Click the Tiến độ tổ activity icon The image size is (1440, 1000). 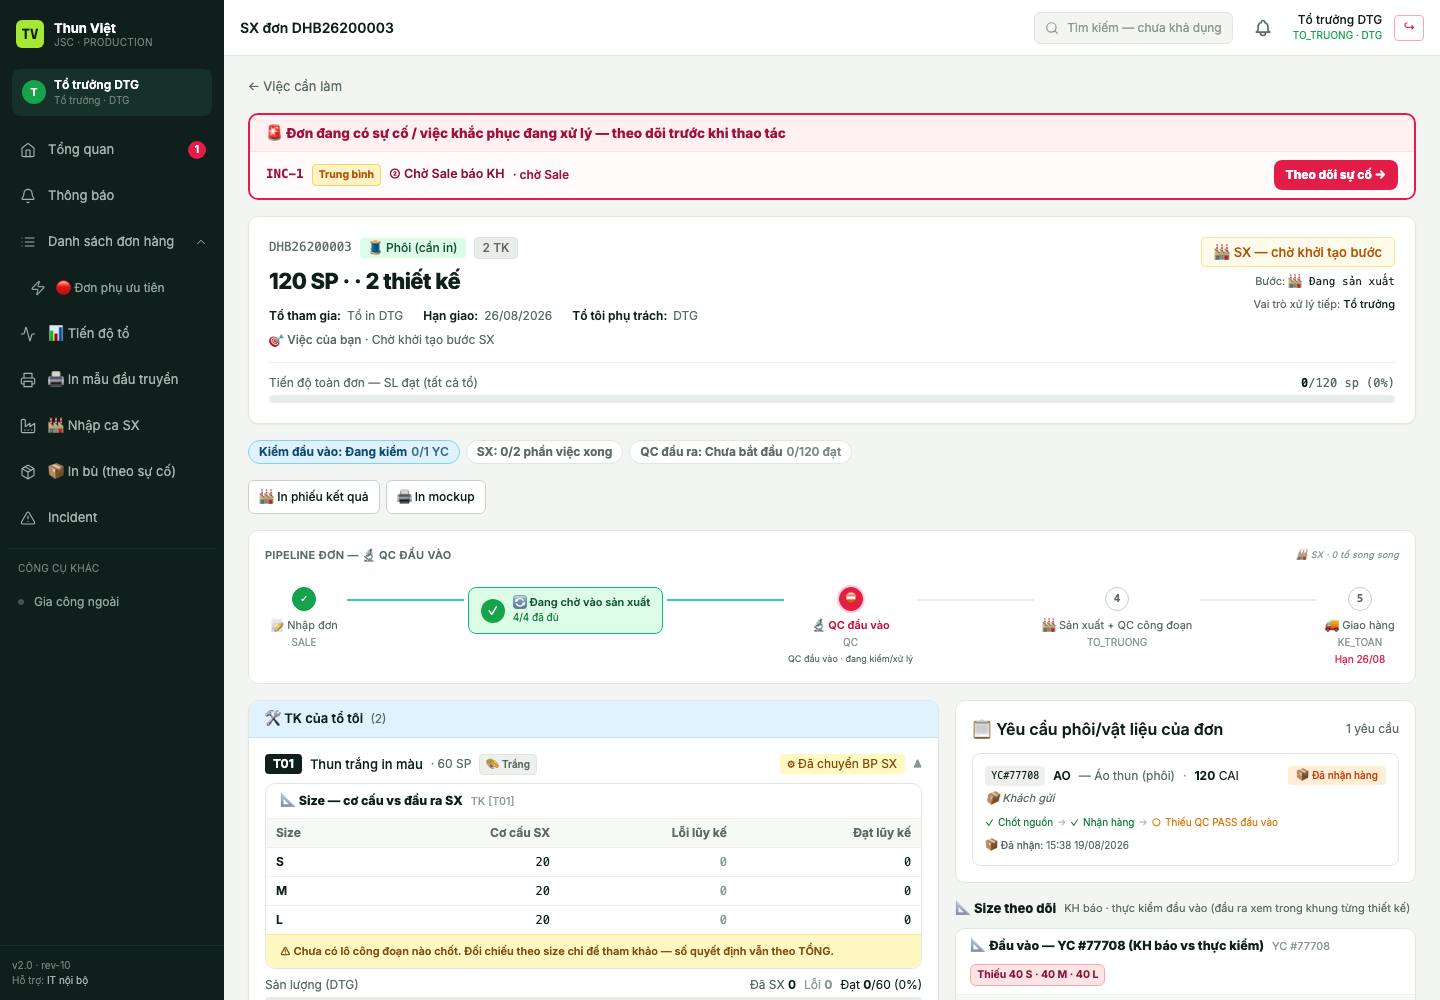coord(28,334)
